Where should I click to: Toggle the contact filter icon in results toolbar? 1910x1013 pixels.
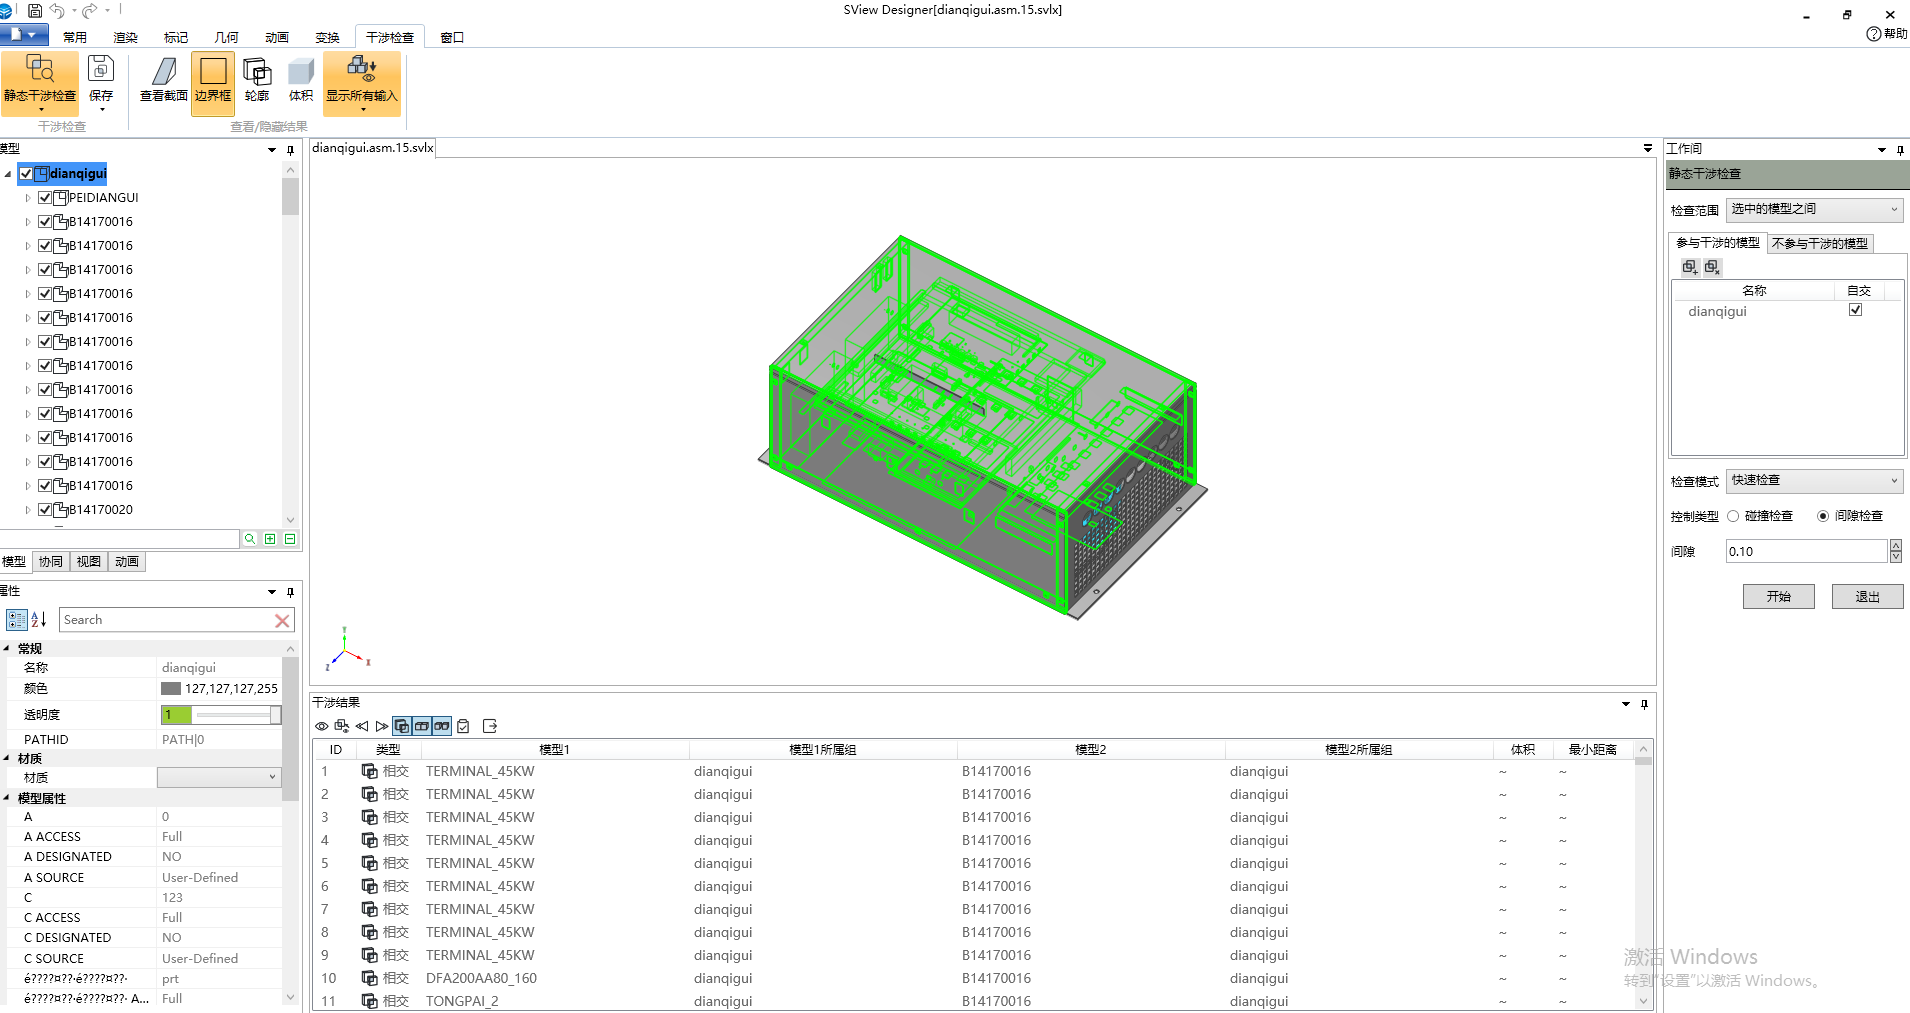422,726
